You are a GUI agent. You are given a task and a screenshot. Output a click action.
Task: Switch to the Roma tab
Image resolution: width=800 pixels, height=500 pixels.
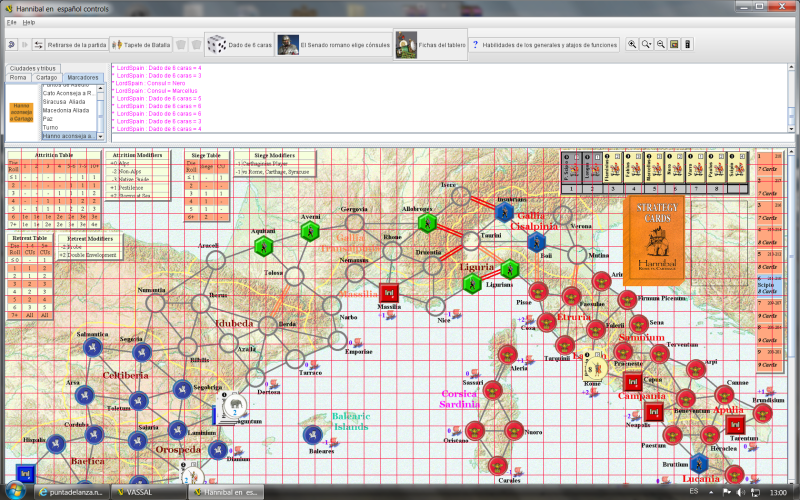(x=18, y=78)
